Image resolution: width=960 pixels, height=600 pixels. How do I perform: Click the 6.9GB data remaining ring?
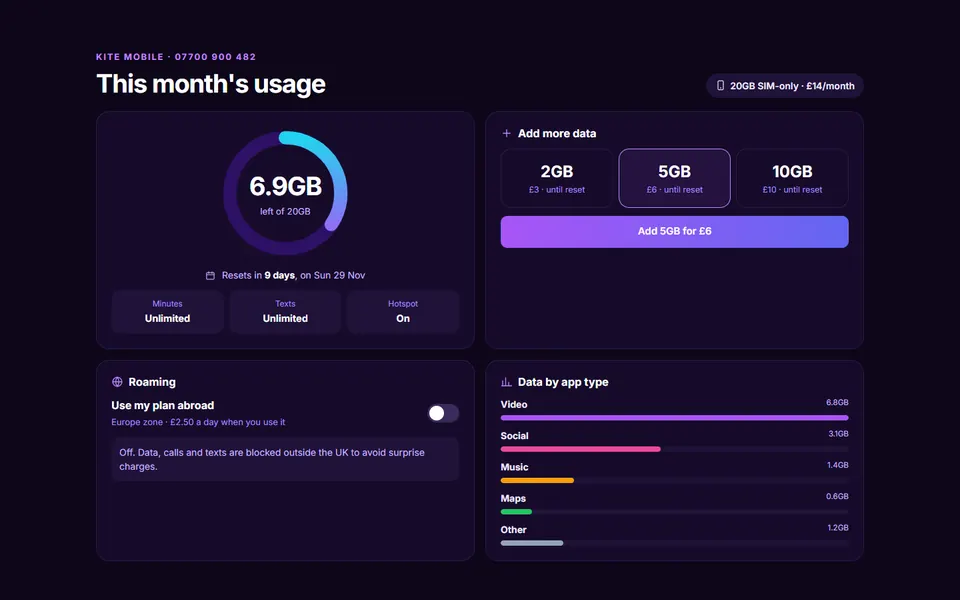coord(285,193)
